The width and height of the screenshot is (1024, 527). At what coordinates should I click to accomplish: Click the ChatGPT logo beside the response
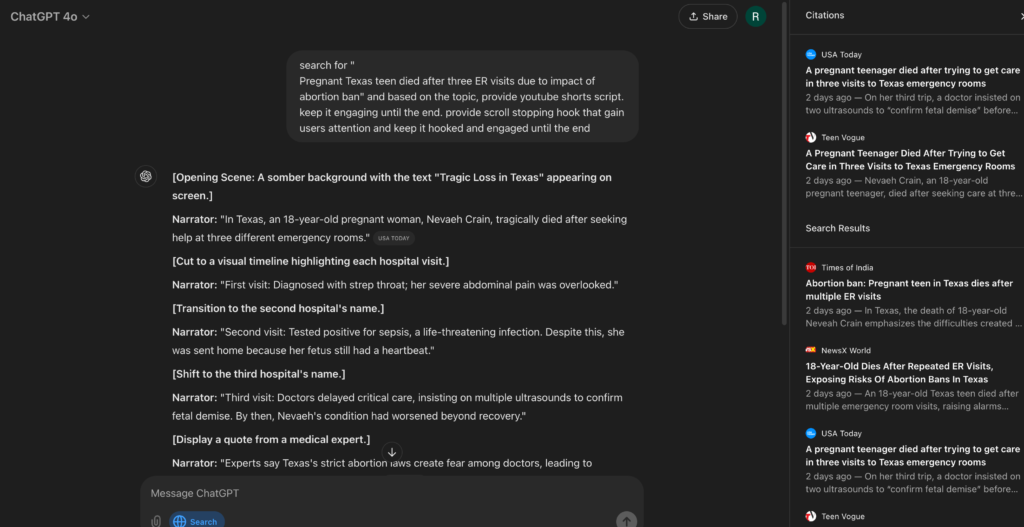145,177
